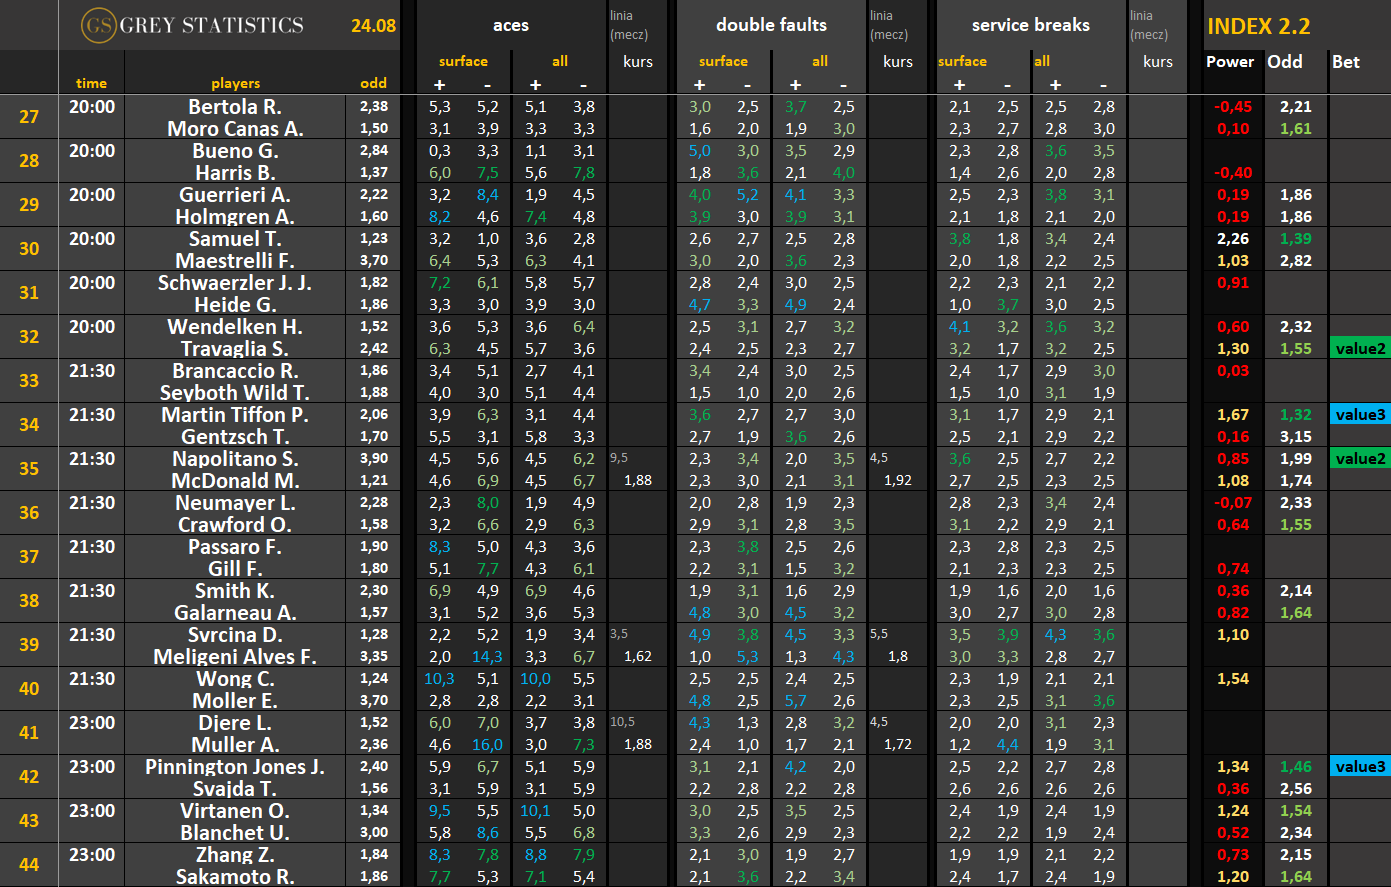This screenshot has width=1391, height=887.
Task: Click the service breaks column header
Action: pos(1031,25)
